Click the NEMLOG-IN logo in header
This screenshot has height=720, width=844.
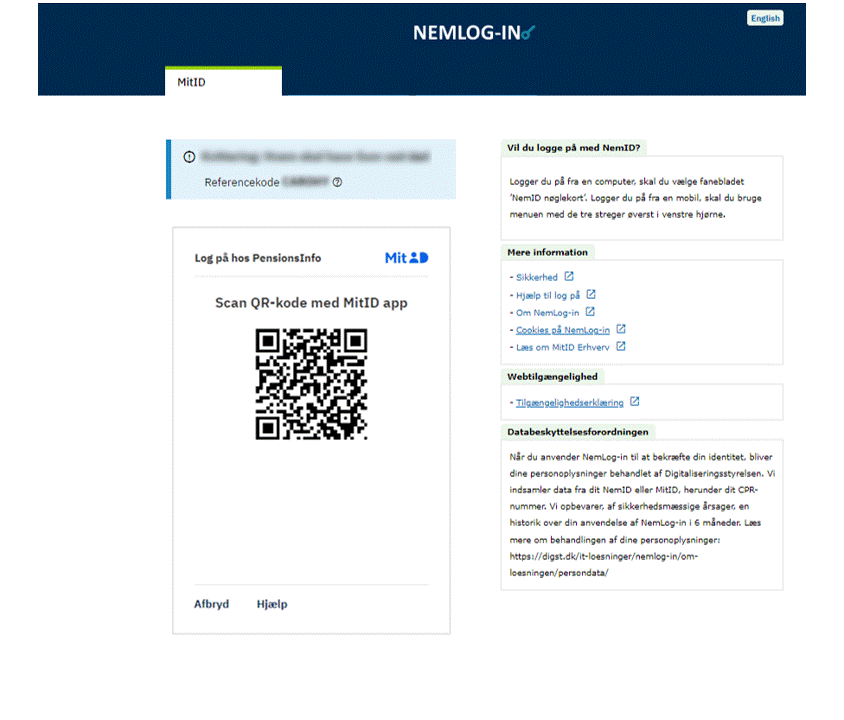[474, 33]
